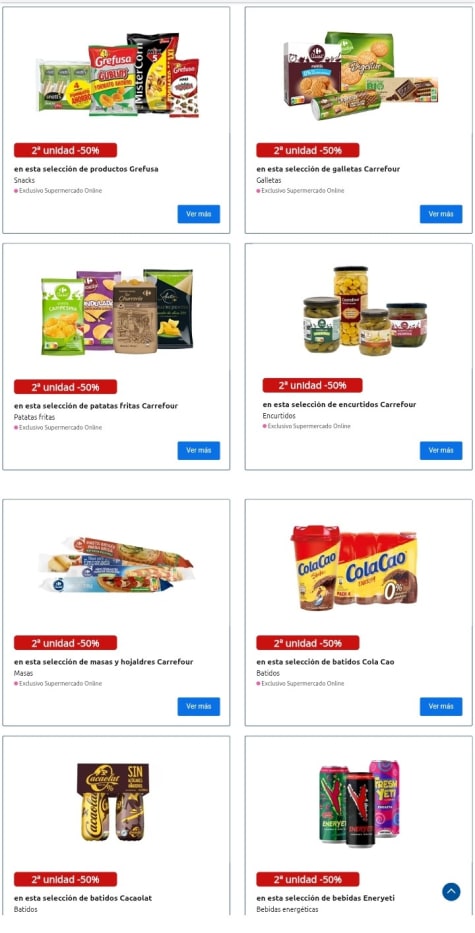Click the patatas fritas bags image
The image size is (475, 933).
pos(117,312)
